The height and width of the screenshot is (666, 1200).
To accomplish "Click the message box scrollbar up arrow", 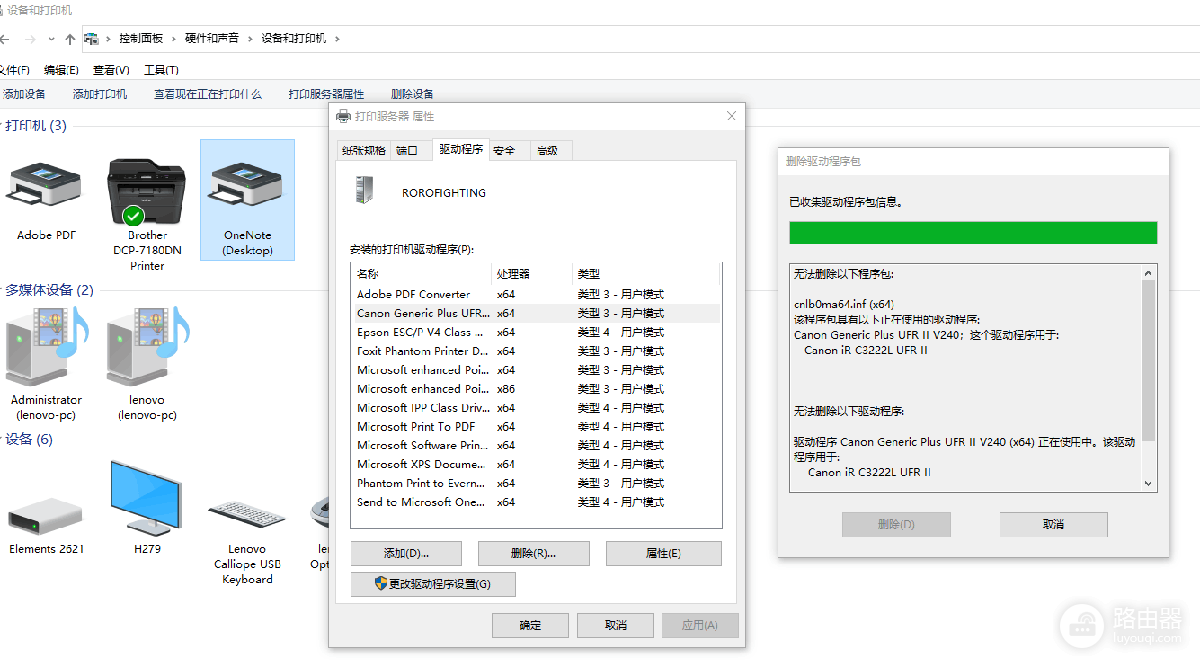I will pos(1148,272).
